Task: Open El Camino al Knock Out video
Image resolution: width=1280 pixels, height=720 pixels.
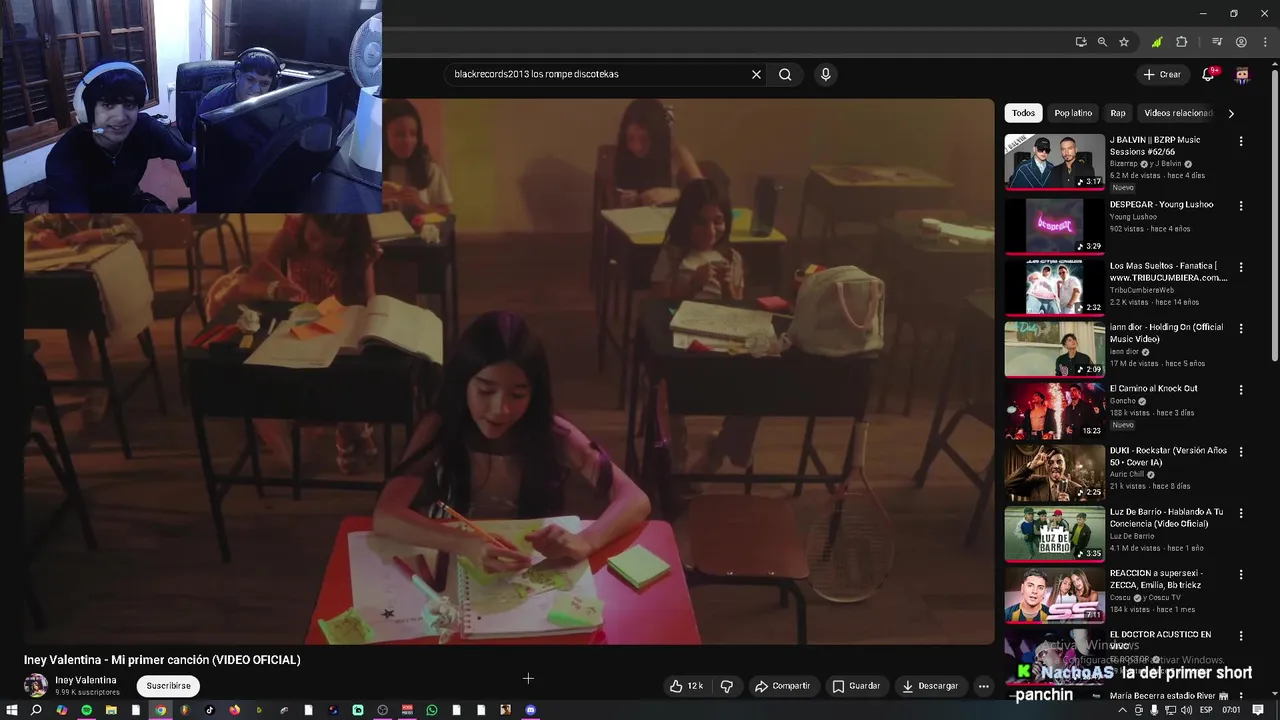Action: point(1153,388)
